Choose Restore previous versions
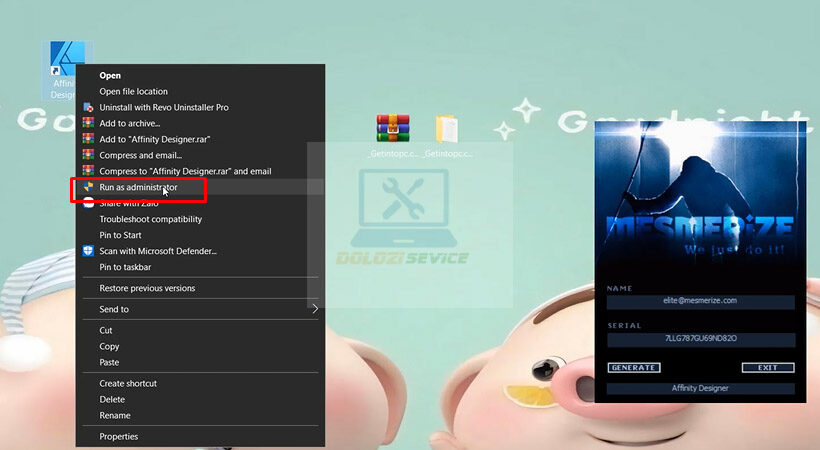The height and width of the screenshot is (450, 820). pyautogui.click(x=147, y=288)
